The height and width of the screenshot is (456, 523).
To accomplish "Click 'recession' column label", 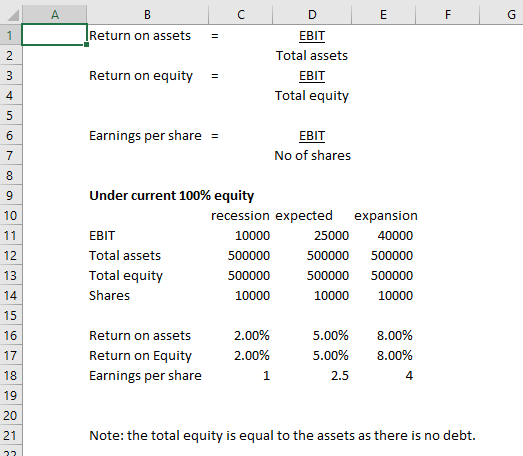I will pyautogui.click(x=240, y=216).
